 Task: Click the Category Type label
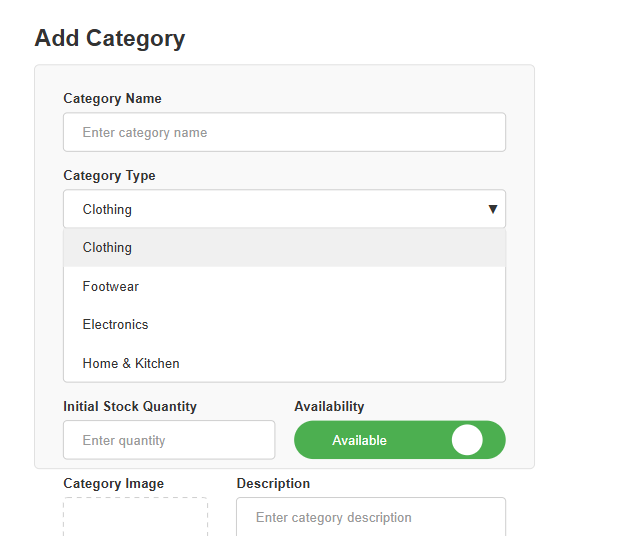(x=109, y=176)
